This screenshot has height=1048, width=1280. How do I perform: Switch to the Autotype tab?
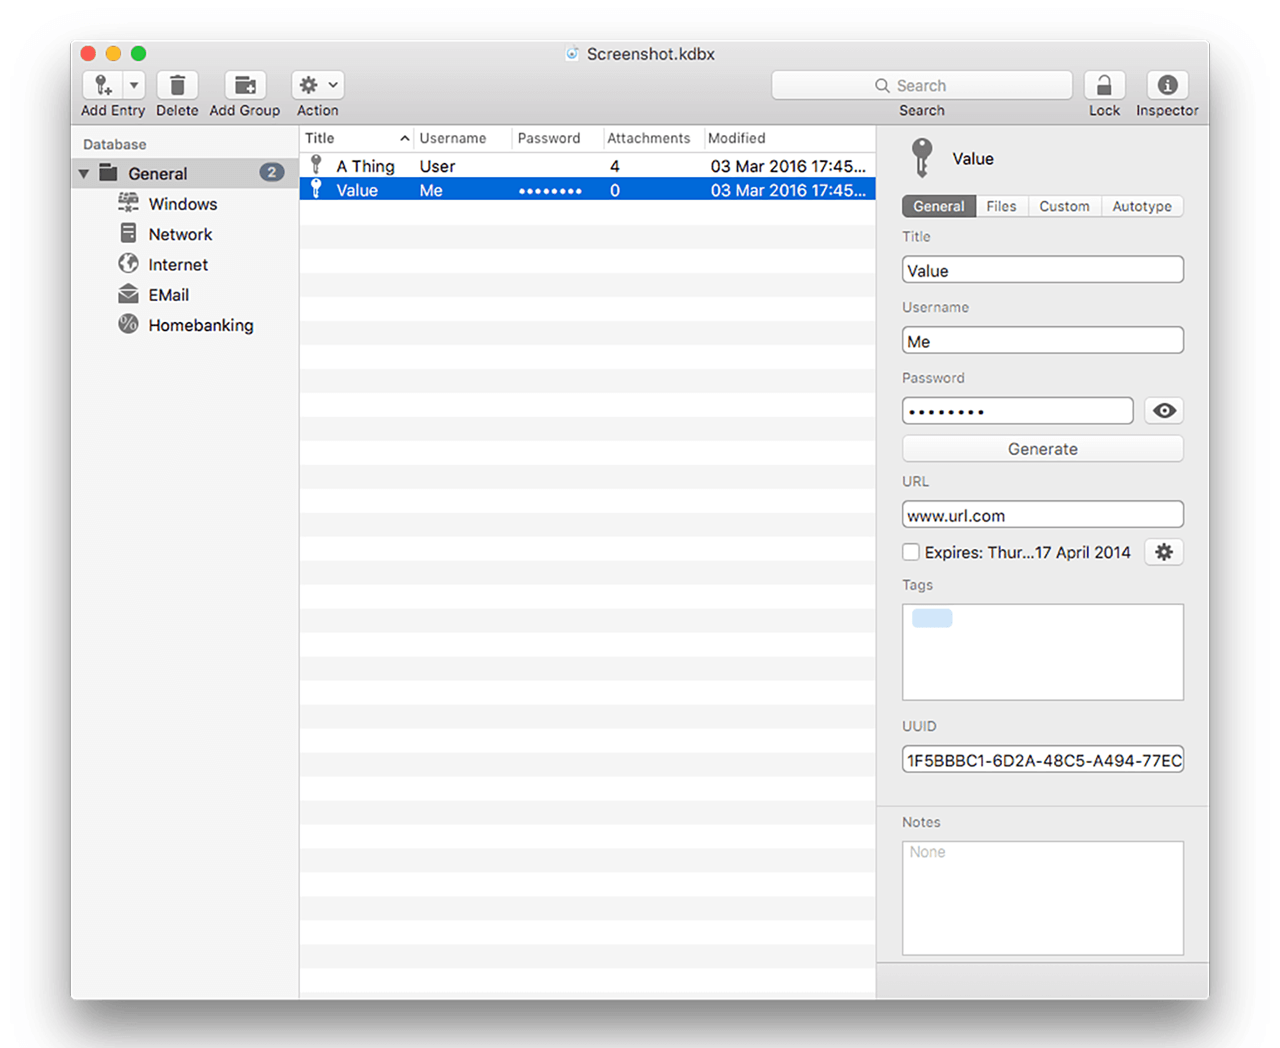point(1141,206)
